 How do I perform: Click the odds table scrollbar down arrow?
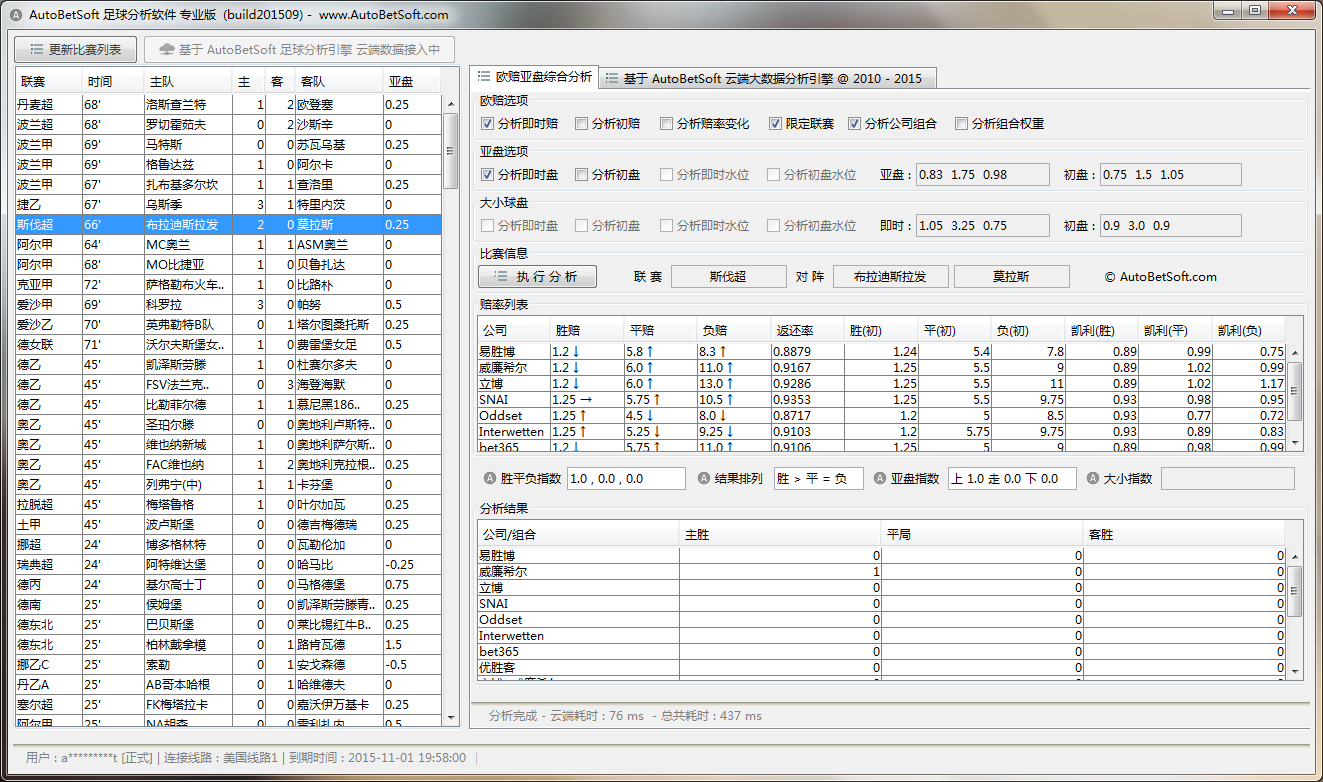1295,442
